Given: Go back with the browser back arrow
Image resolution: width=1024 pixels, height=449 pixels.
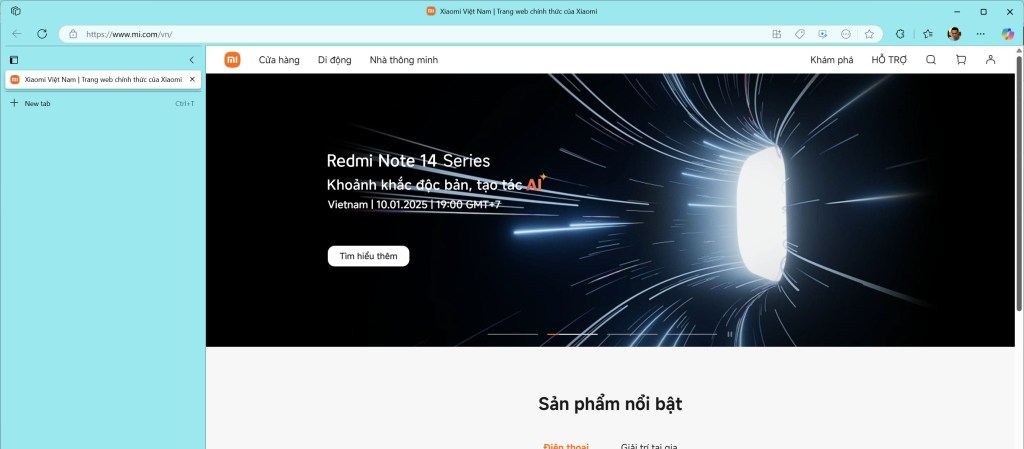Looking at the screenshot, I should pos(17,34).
